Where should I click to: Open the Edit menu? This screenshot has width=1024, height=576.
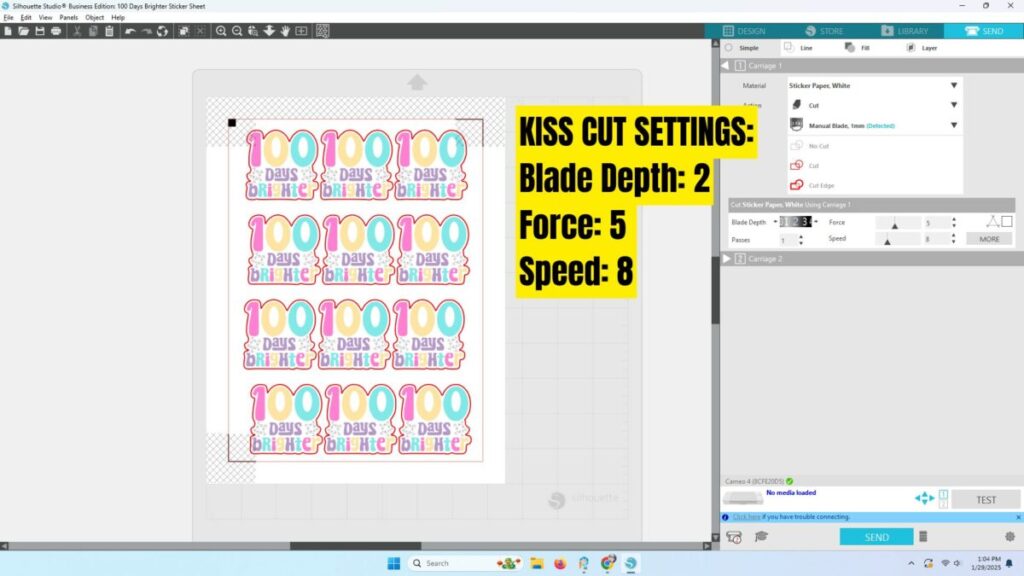pos(26,18)
